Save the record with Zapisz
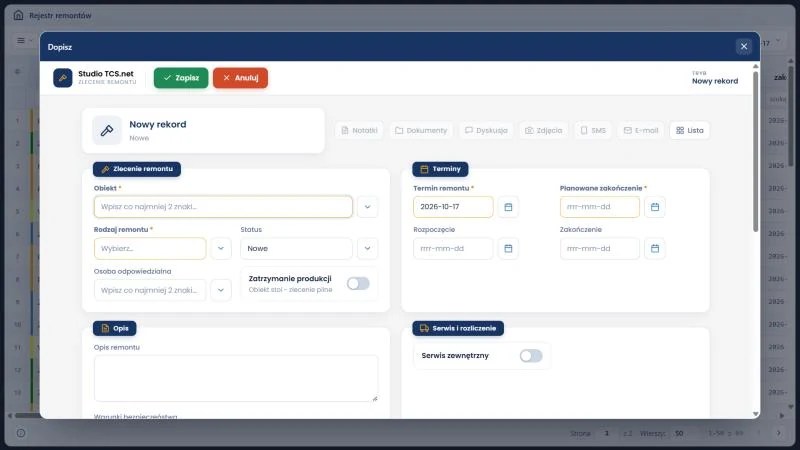 [x=181, y=78]
